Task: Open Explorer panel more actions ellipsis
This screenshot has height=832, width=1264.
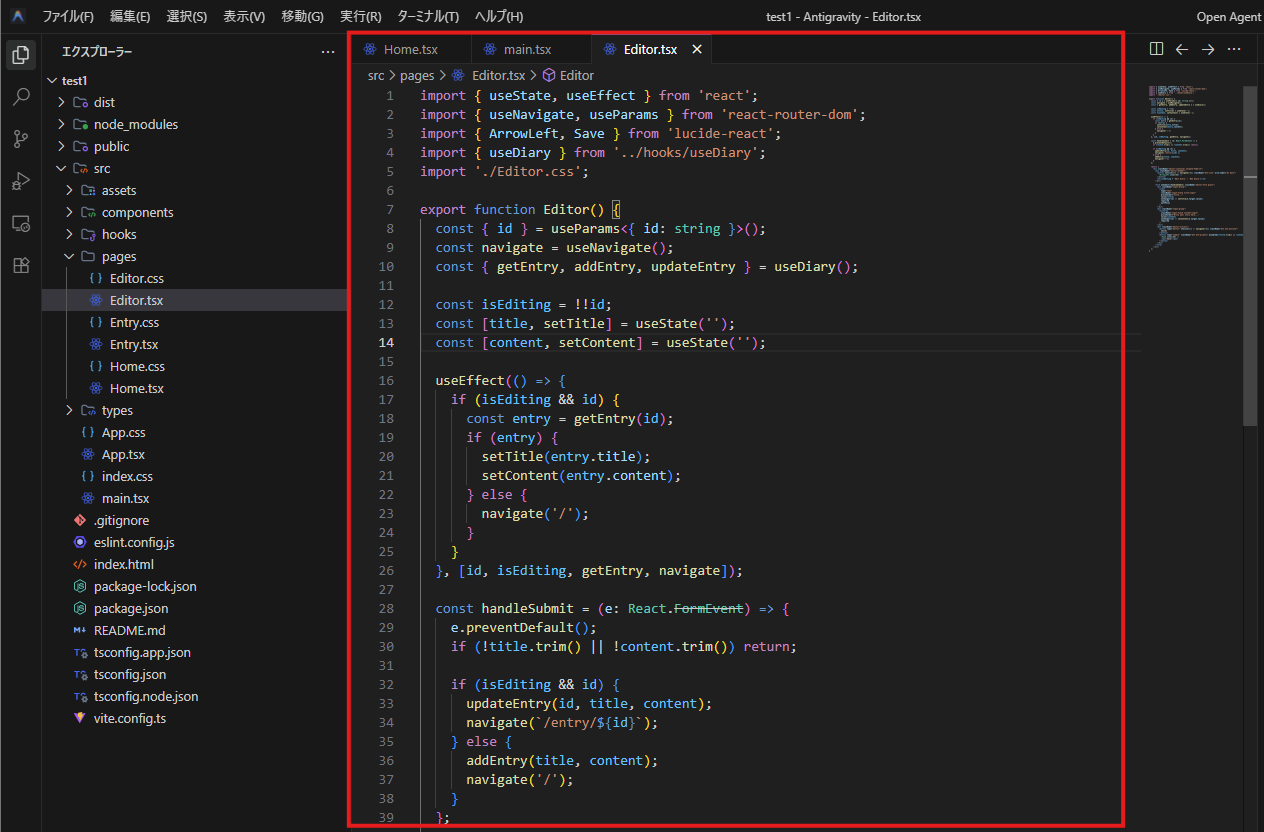Action: (328, 51)
